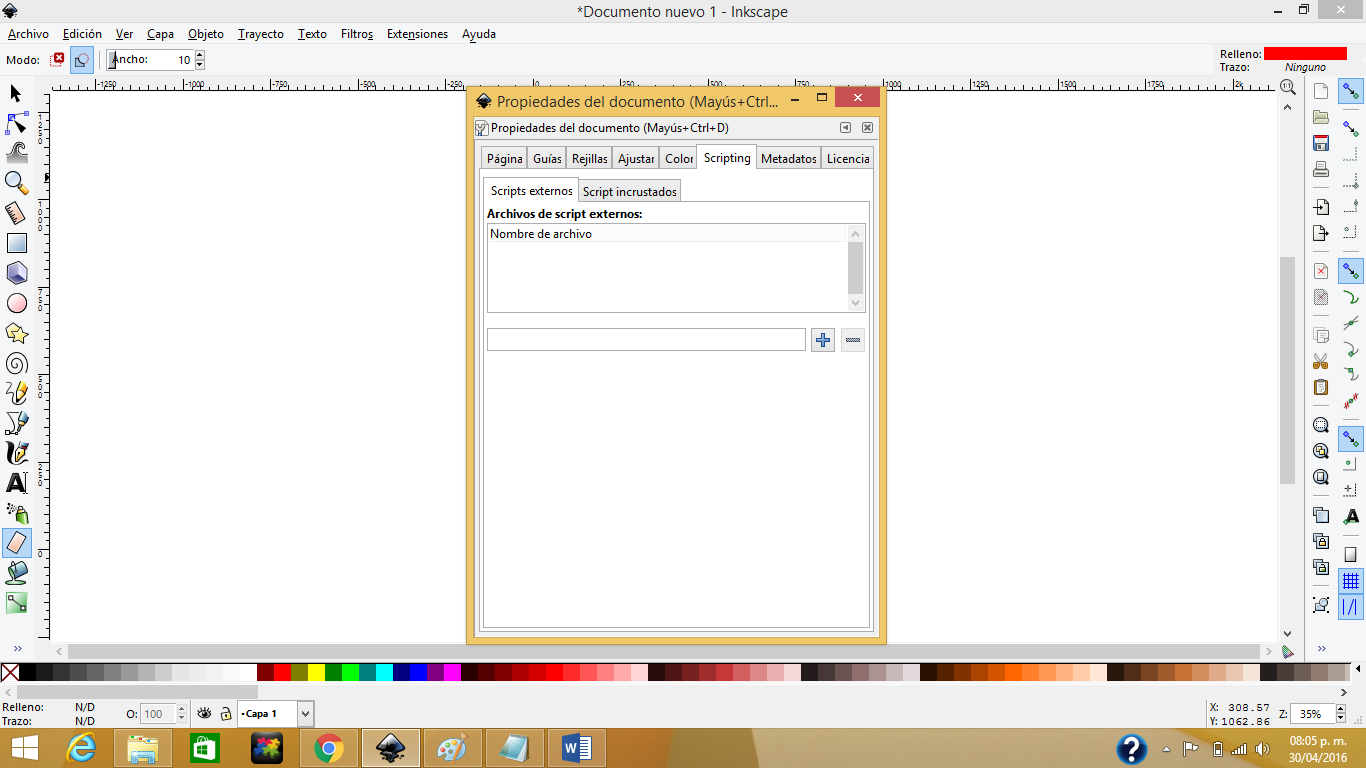Select the Rectangle tool

point(16,243)
